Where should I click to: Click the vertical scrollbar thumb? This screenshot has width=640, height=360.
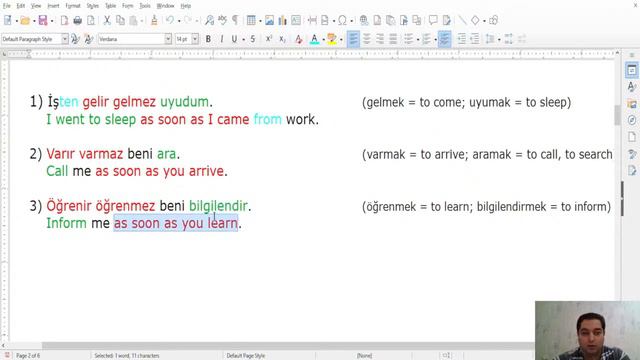[617, 115]
